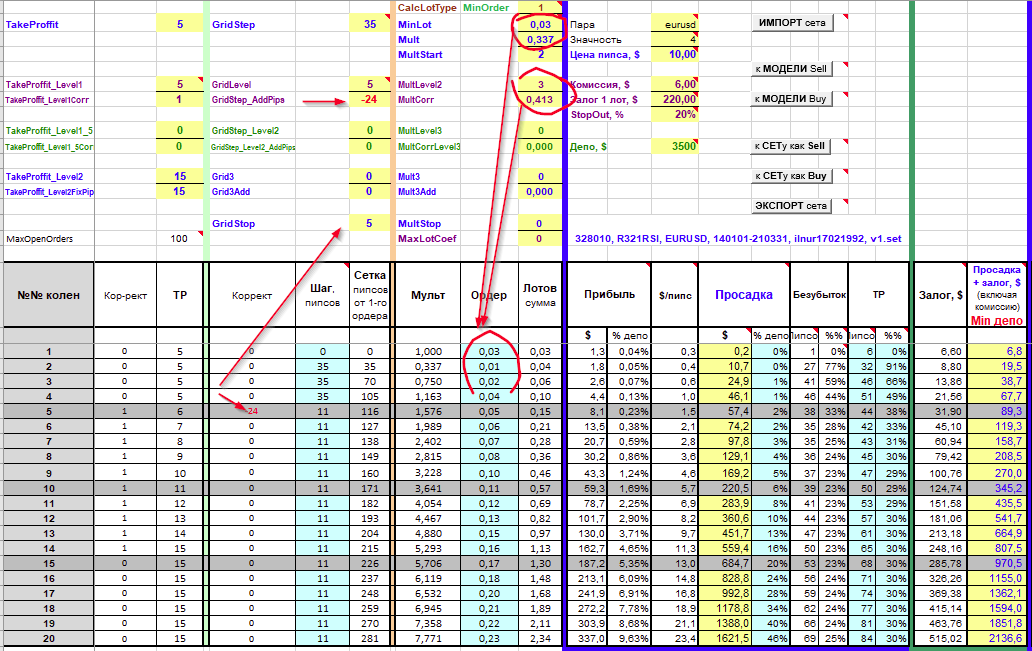Click the Ордер column header
The width and height of the screenshot is (1032, 651).
[489, 295]
